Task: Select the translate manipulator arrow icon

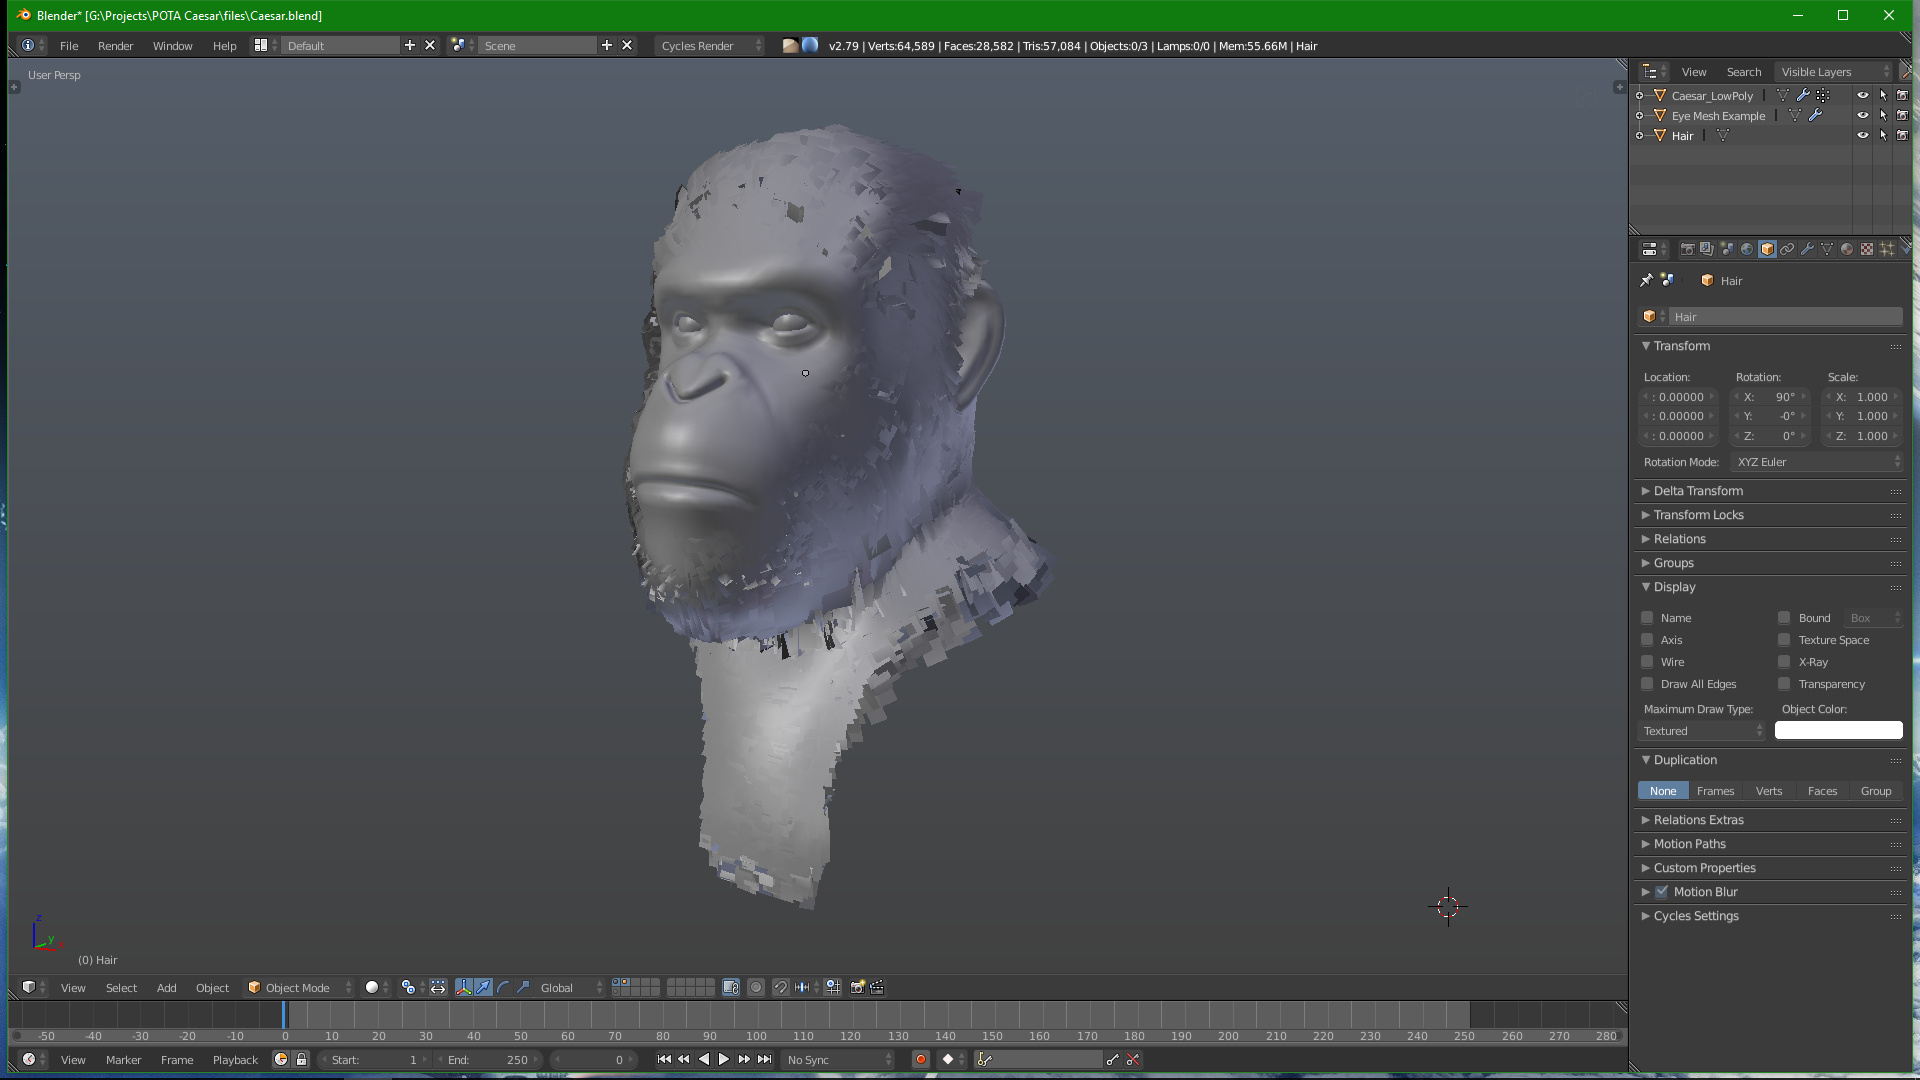Action: [484, 987]
